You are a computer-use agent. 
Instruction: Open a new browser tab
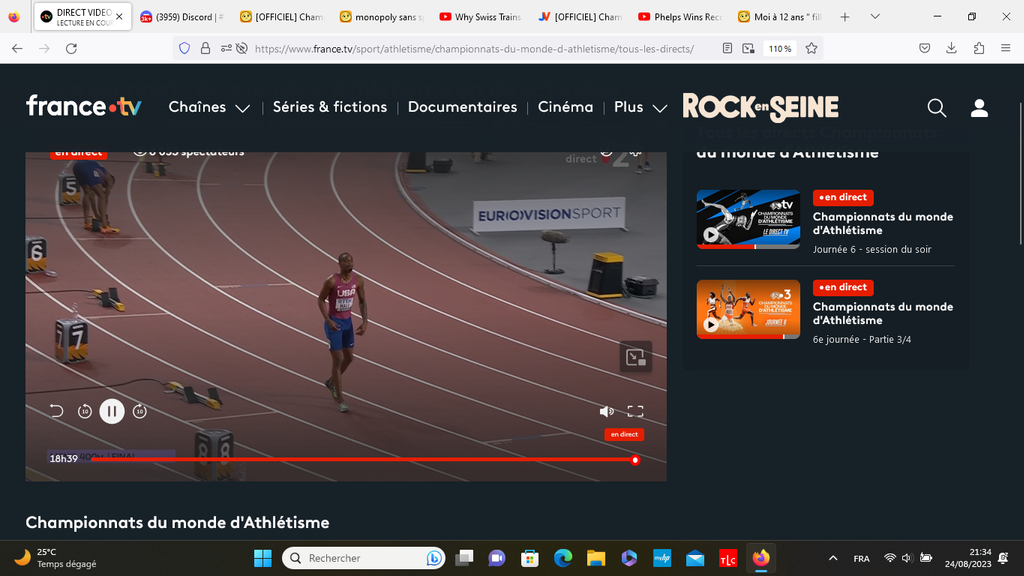tap(845, 17)
